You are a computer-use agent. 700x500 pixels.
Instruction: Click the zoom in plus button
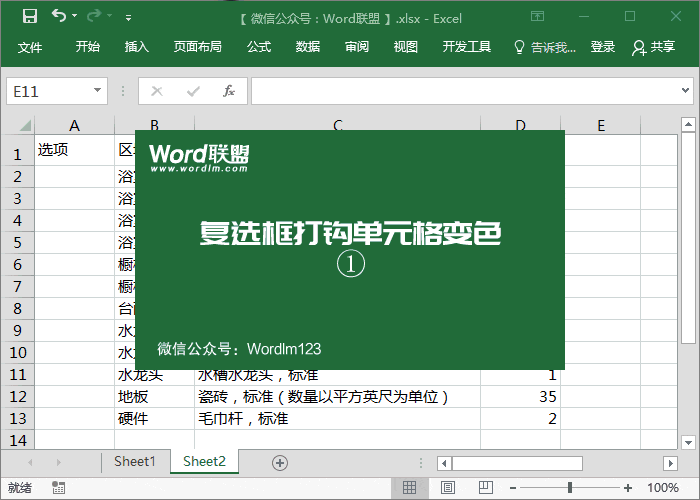click(628, 488)
